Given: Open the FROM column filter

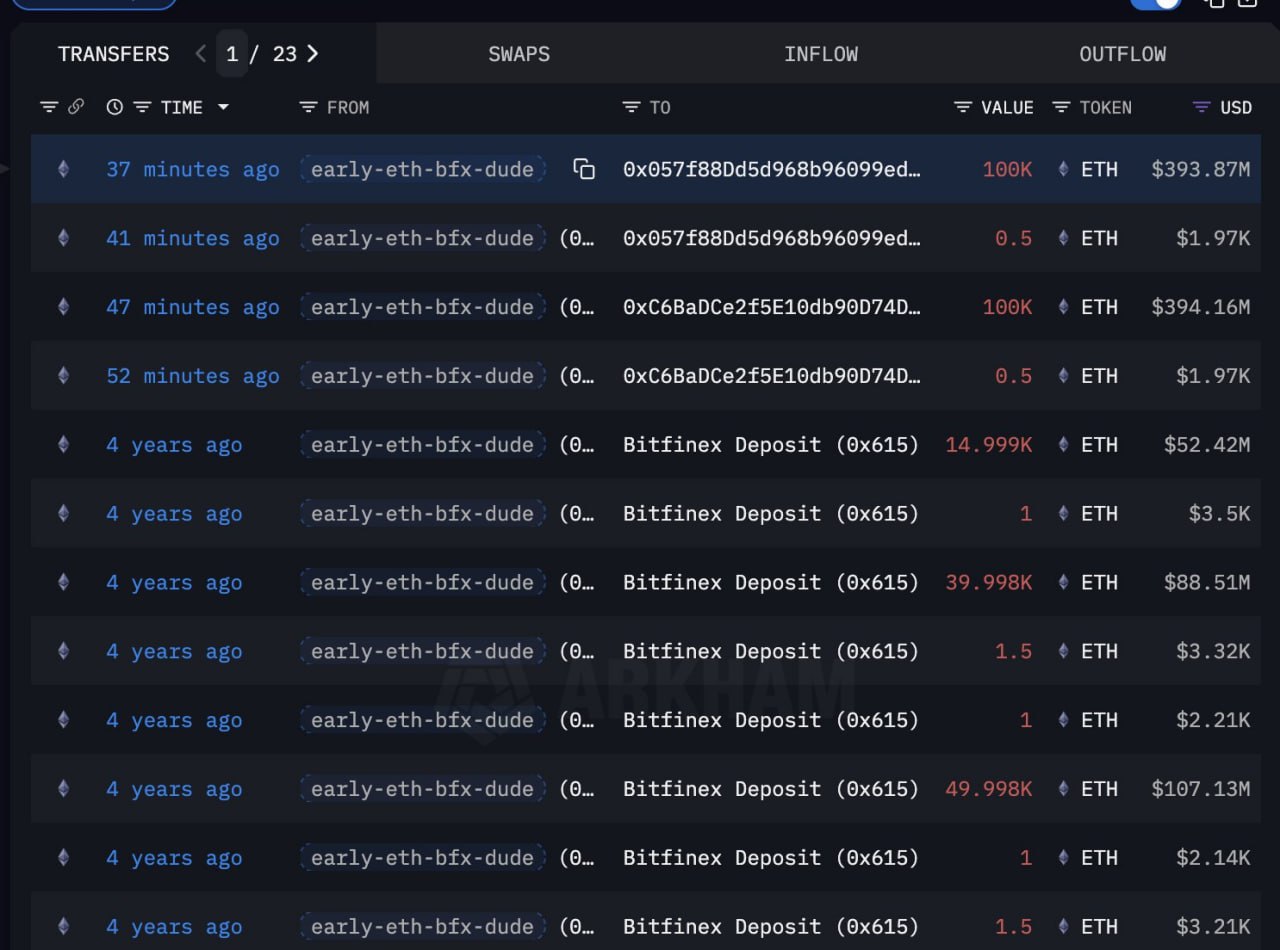Looking at the screenshot, I should [308, 107].
